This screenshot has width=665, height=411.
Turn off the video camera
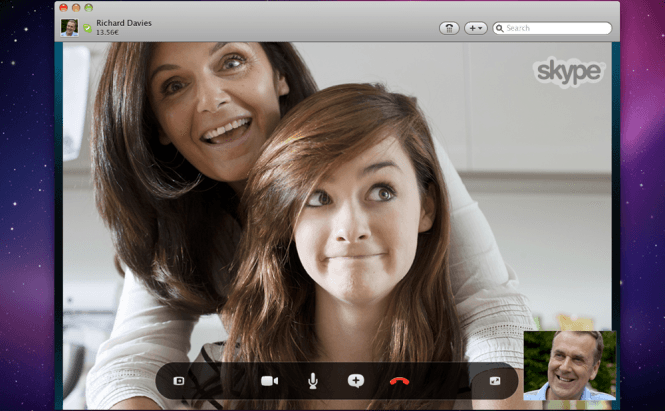[x=269, y=381]
